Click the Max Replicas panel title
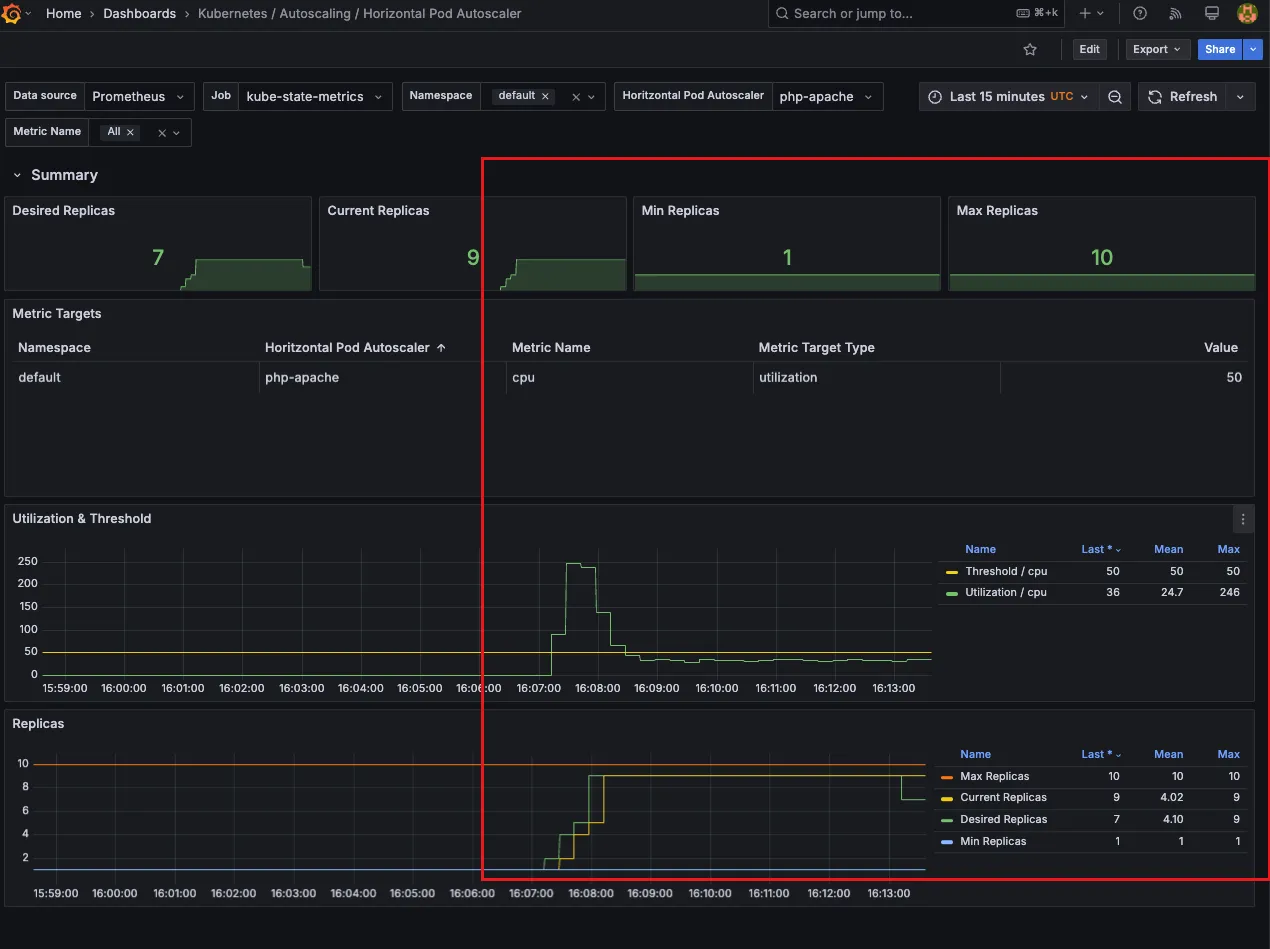The width and height of the screenshot is (1270, 949). 997,211
